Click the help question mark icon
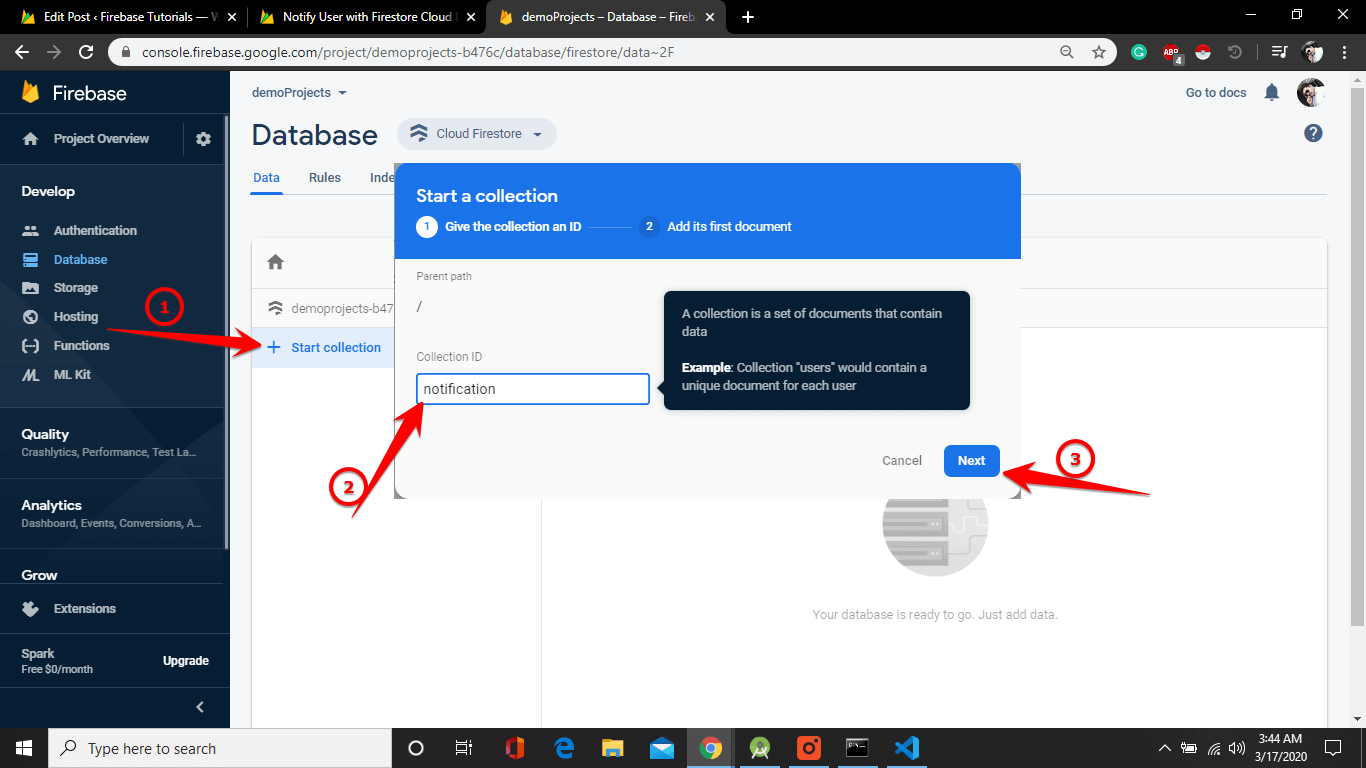 (x=1314, y=133)
